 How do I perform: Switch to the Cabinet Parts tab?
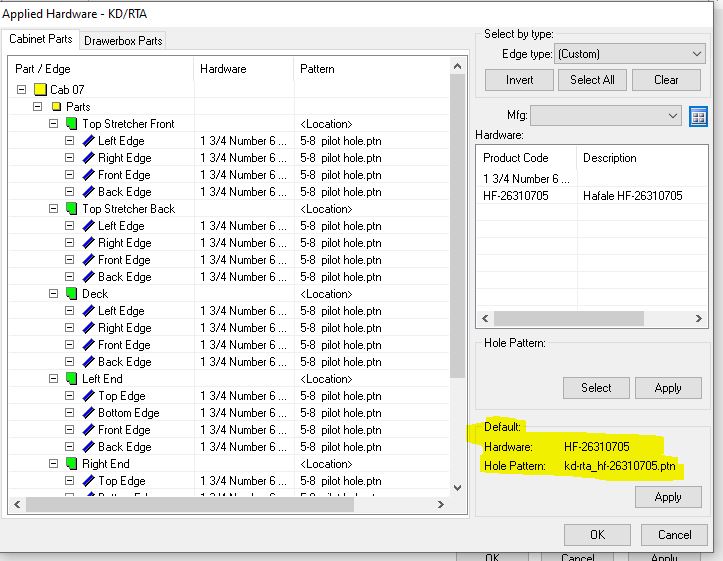pyautogui.click(x=41, y=39)
